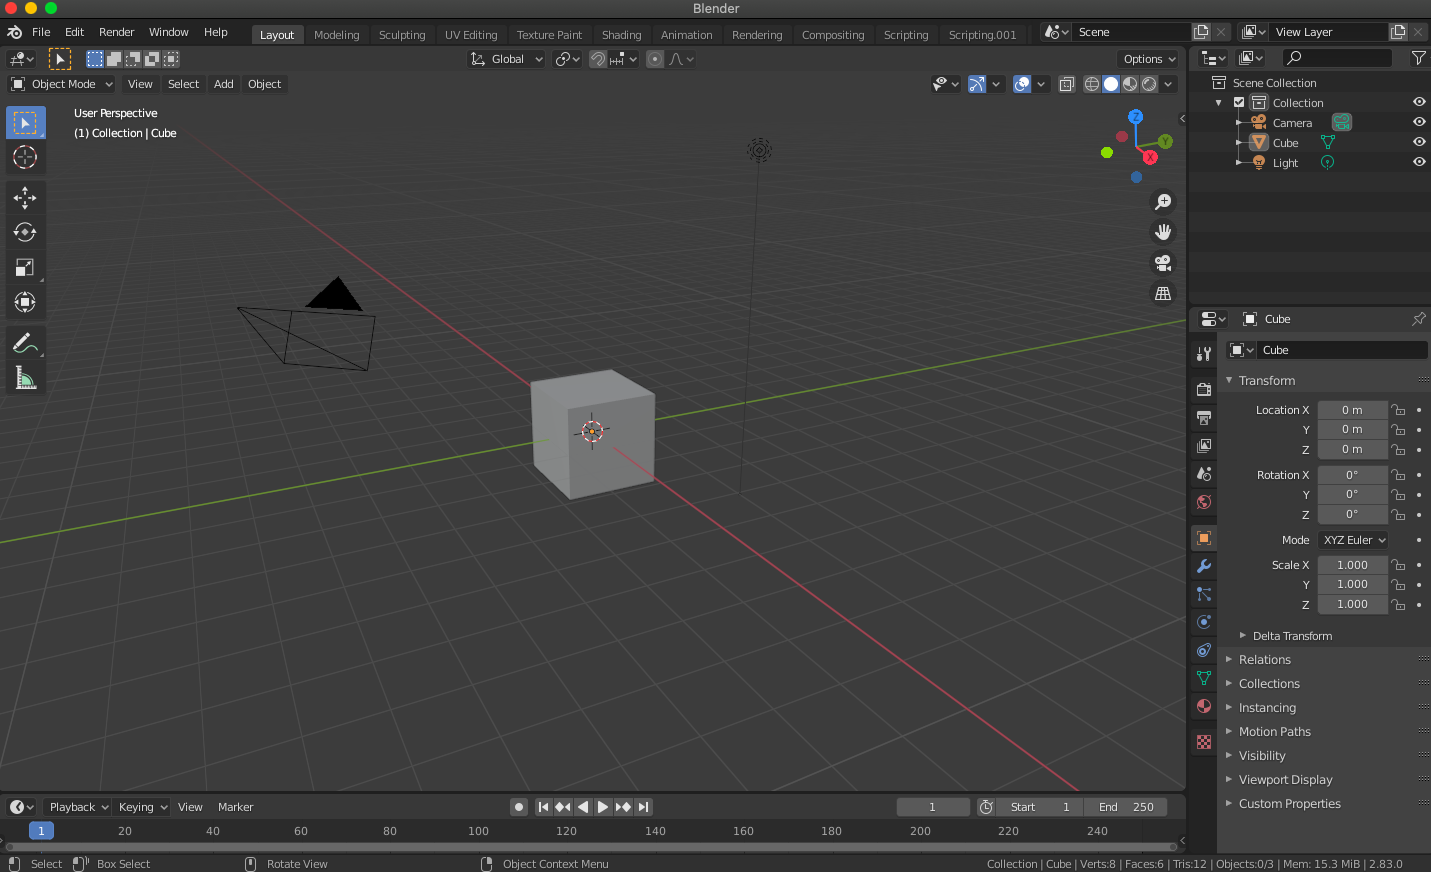1431x872 pixels.
Task: Toggle Location X lock icon
Action: click(1398, 410)
